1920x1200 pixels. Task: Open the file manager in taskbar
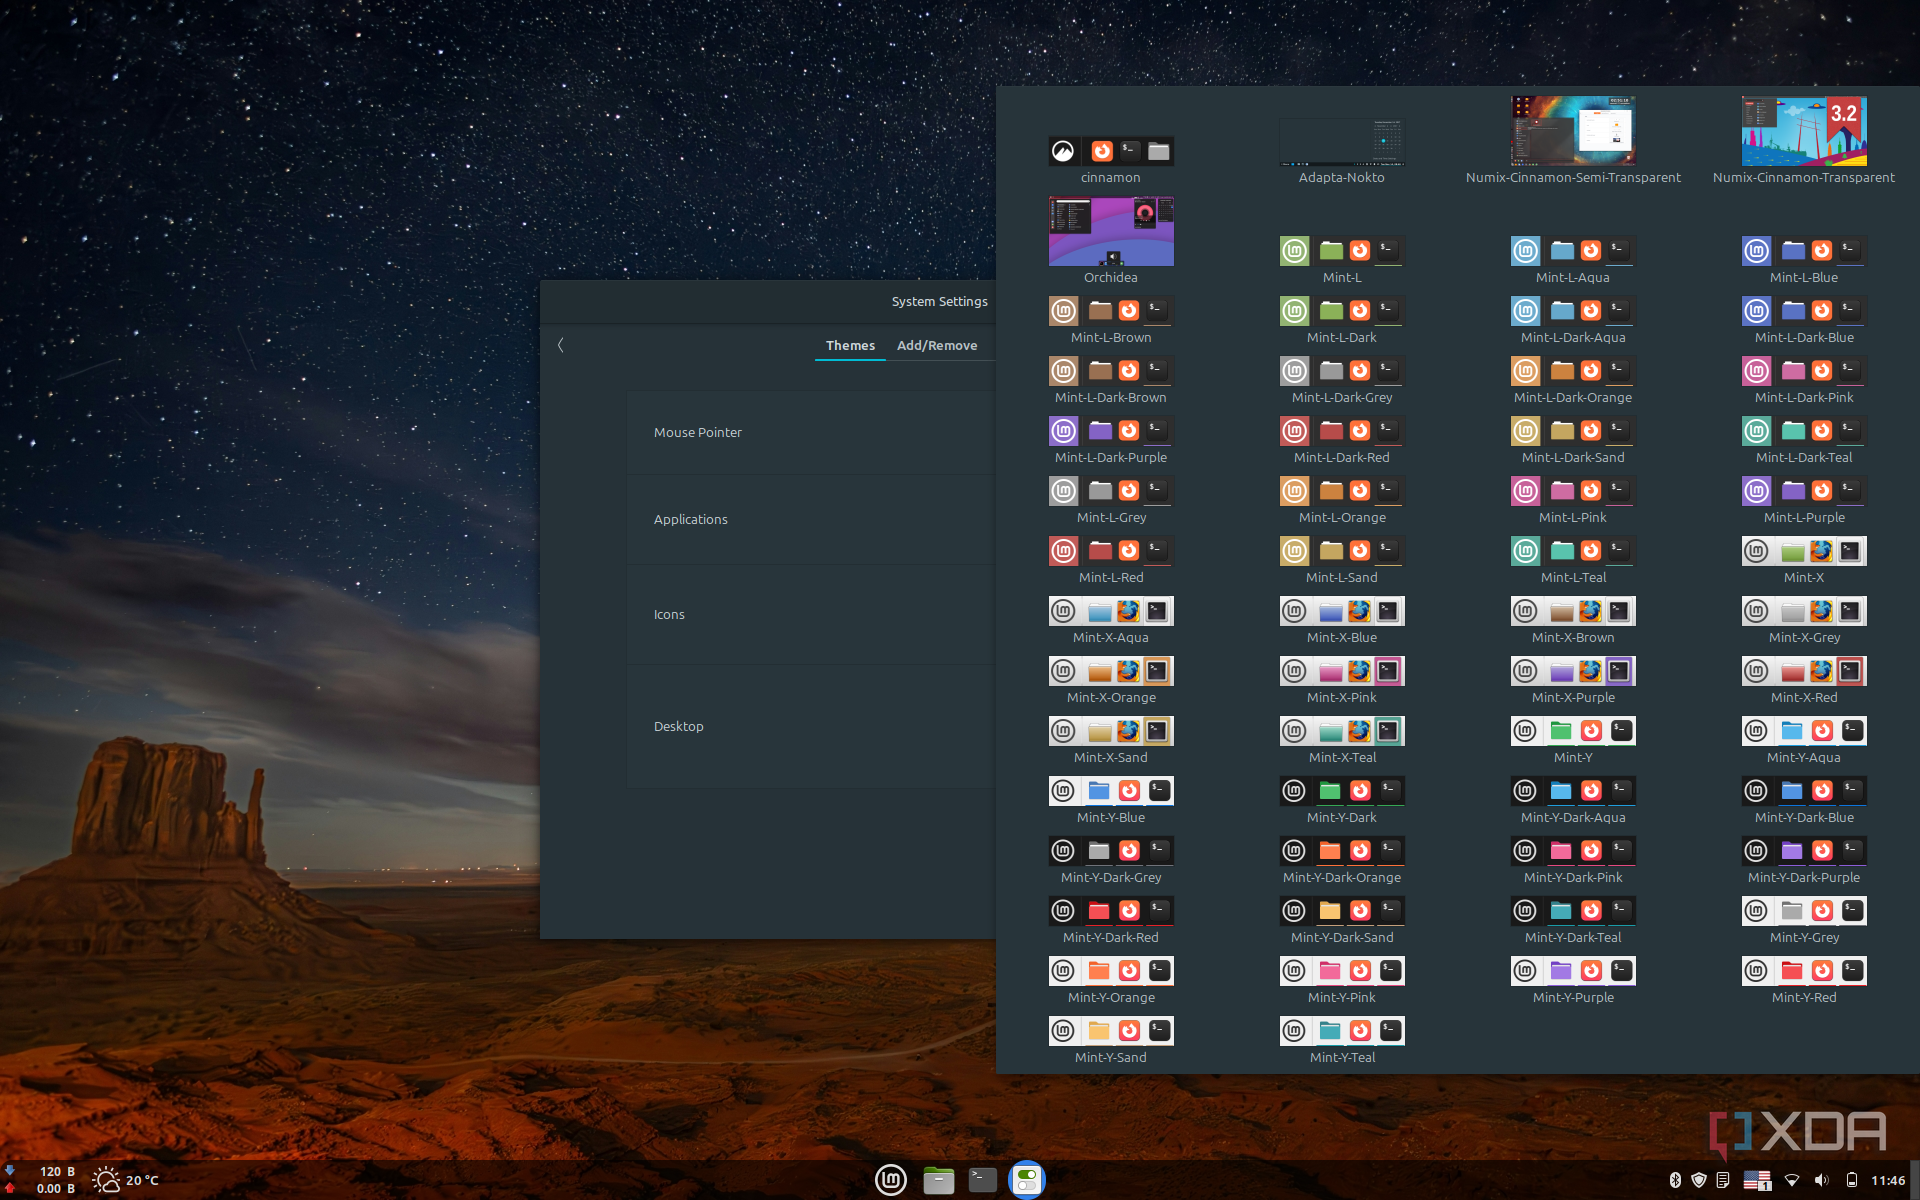[938, 1180]
